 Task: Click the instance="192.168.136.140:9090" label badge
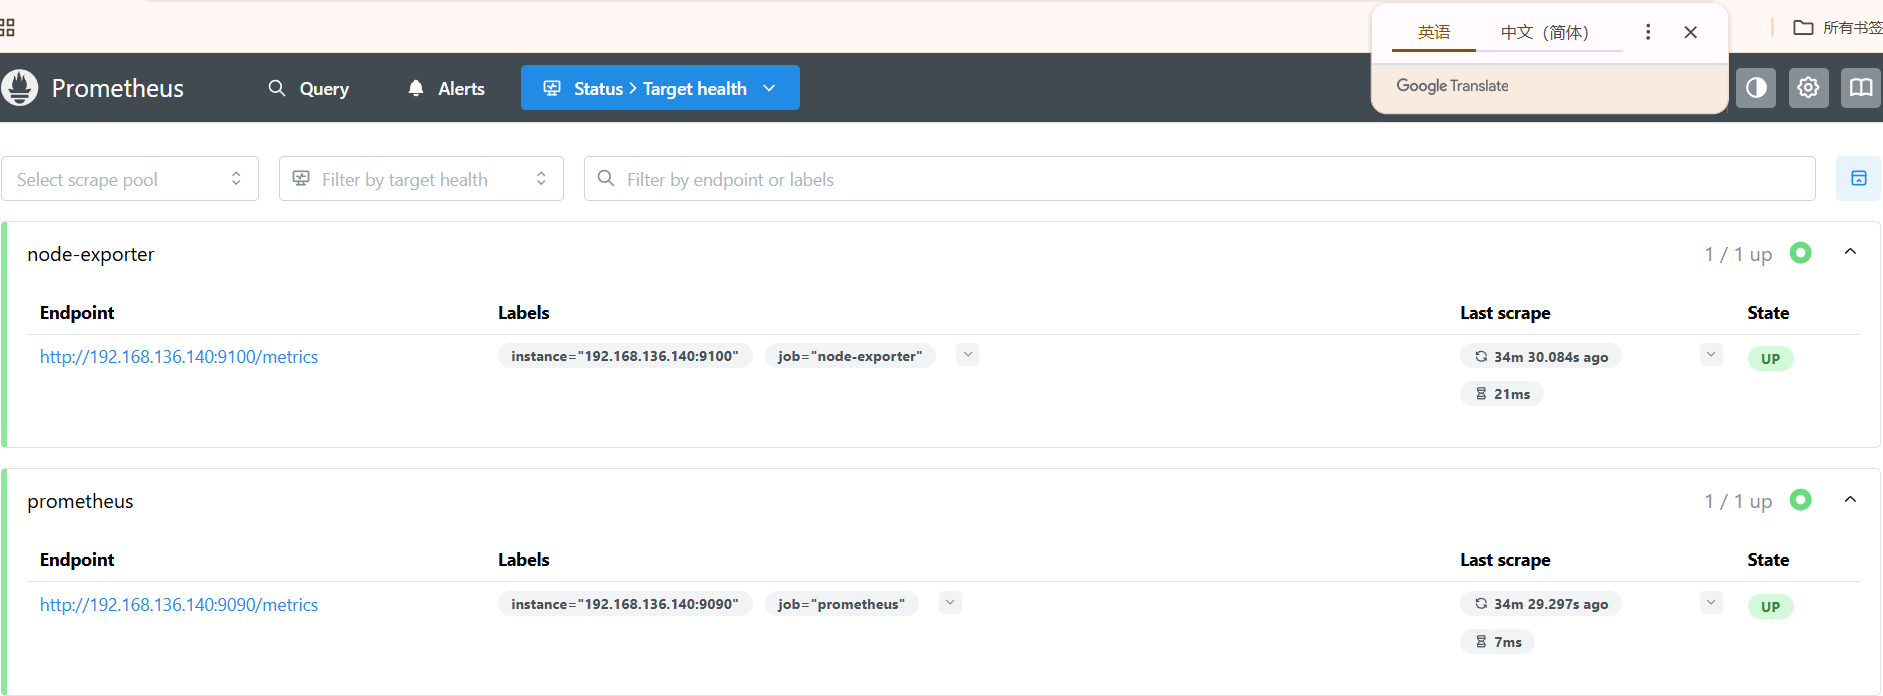click(x=625, y=604)
